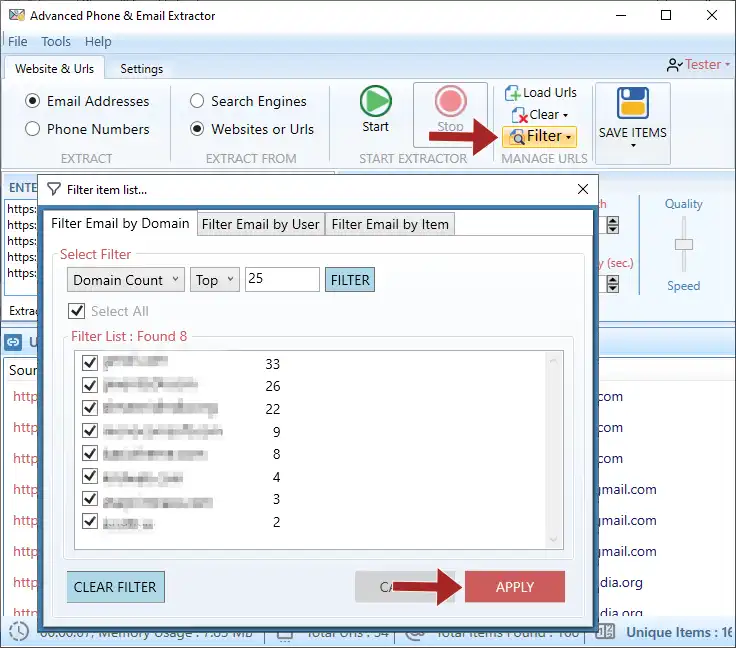Expand the SAVE ITEMS dropdown arrow
This screenshot has width=736, height=648.
[x=633, y=145]
